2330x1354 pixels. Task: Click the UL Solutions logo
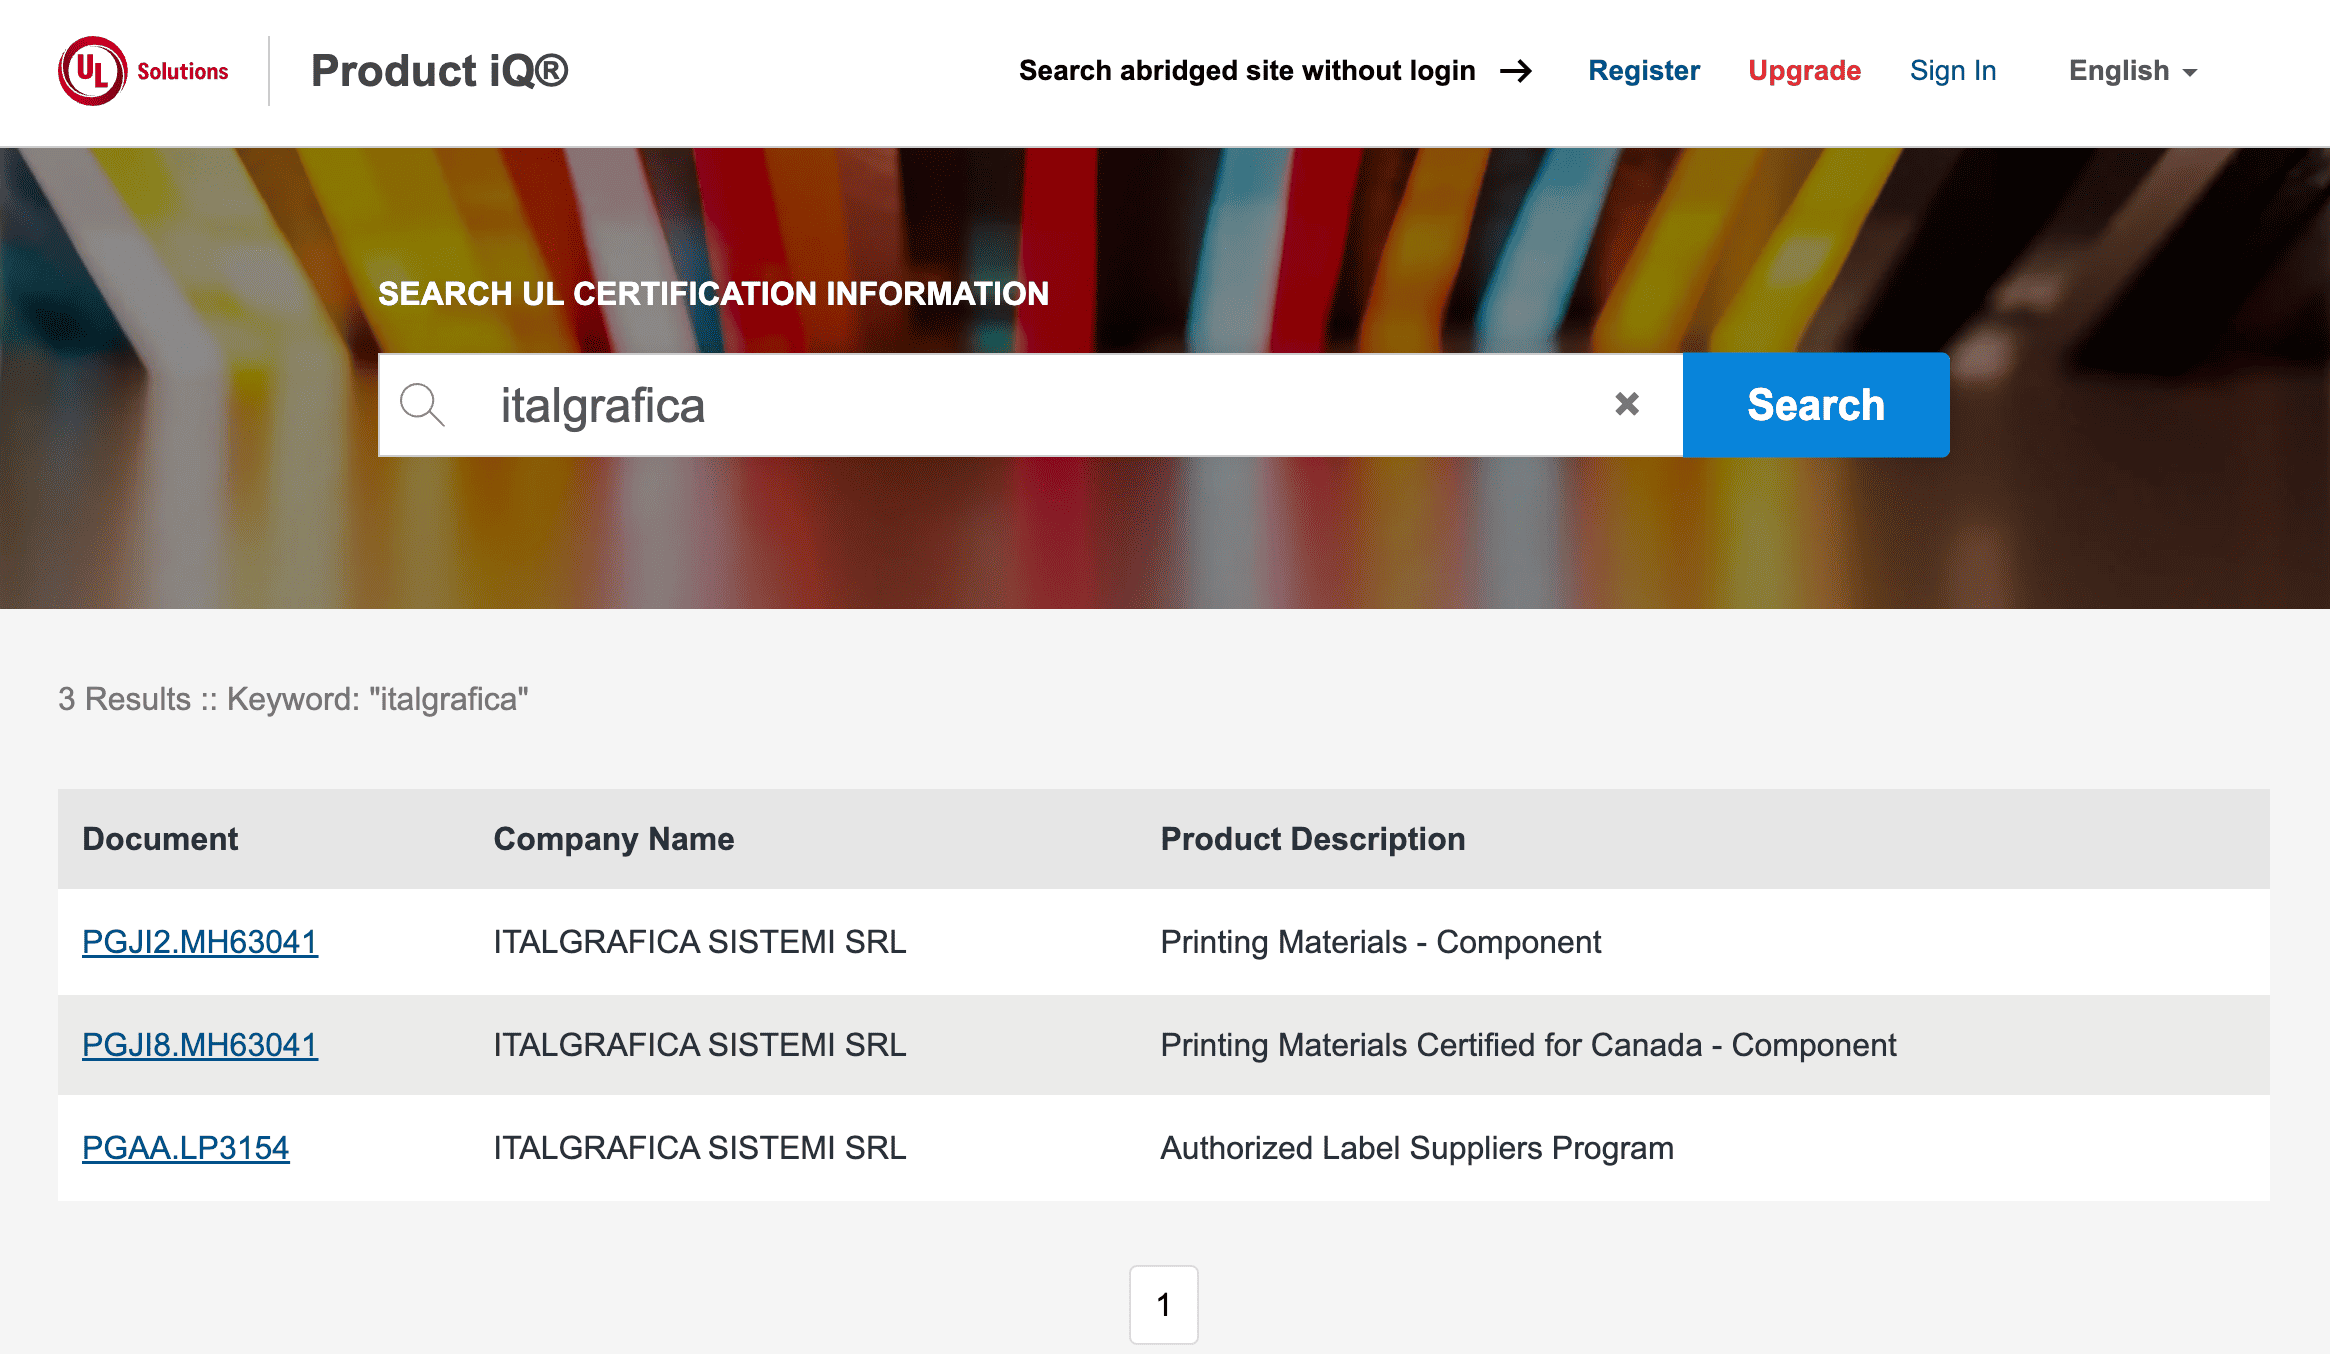(143, 71)
